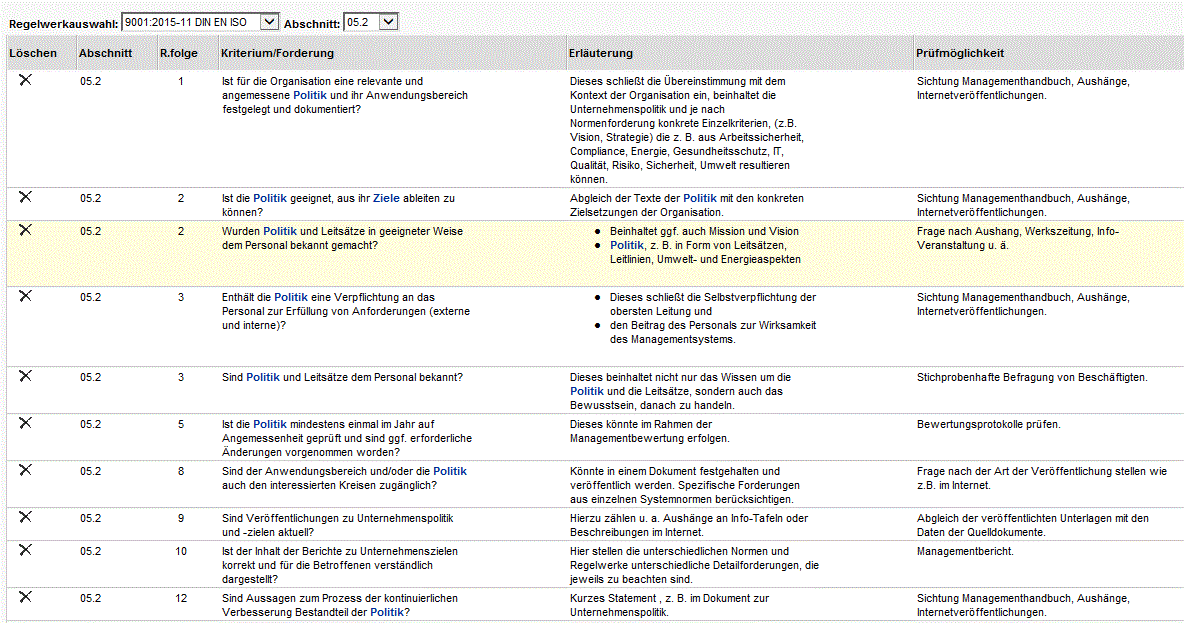Screen dimensions: 1184x623
Task: Delete row 'Enthält die Politik eine Verpflichtung'
Action: [25, 296]
